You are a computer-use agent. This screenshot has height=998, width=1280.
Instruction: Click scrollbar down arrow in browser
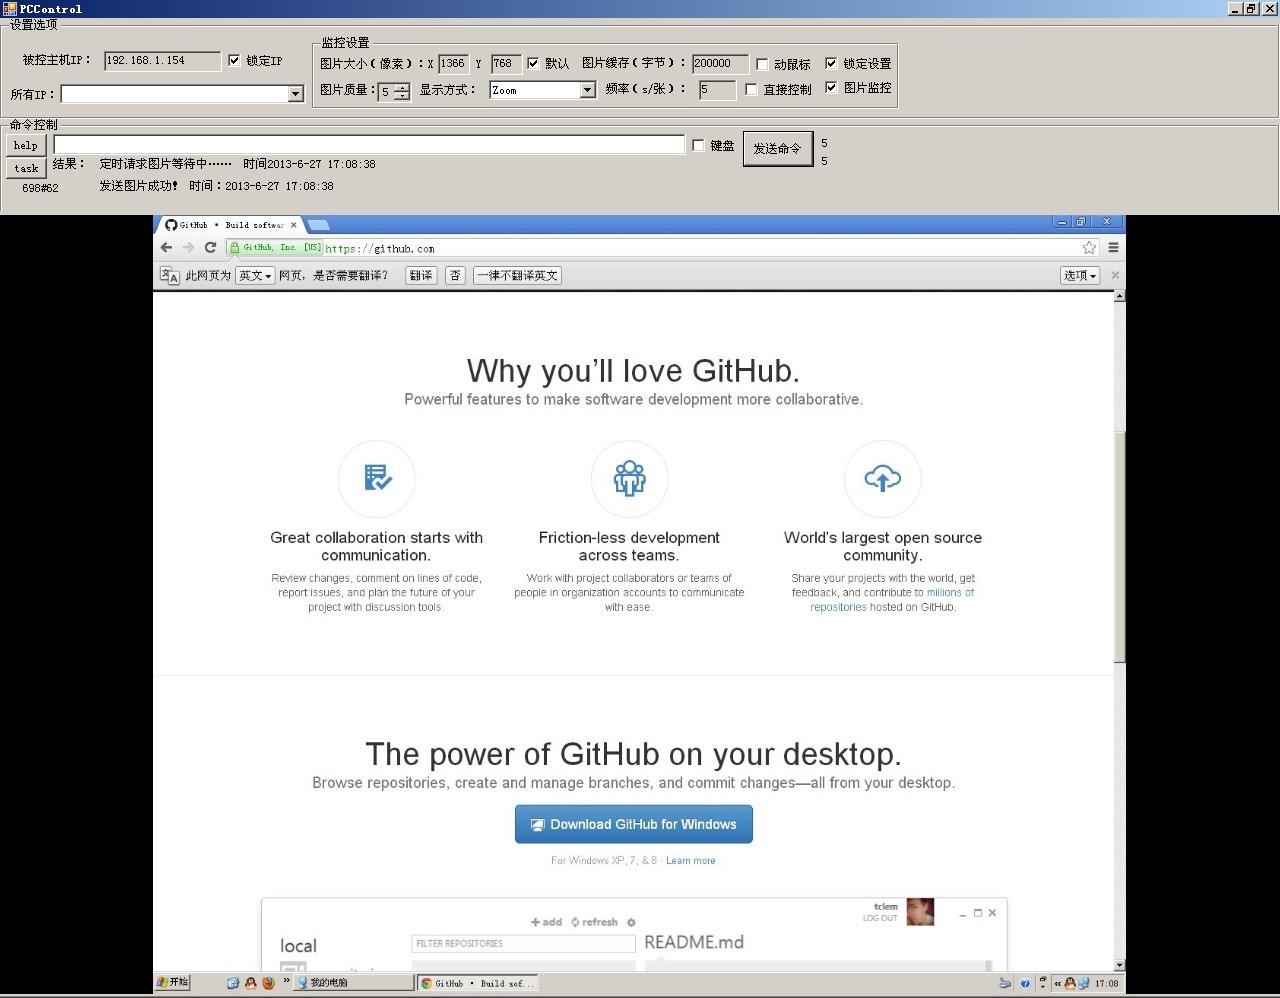[1119, 965]
